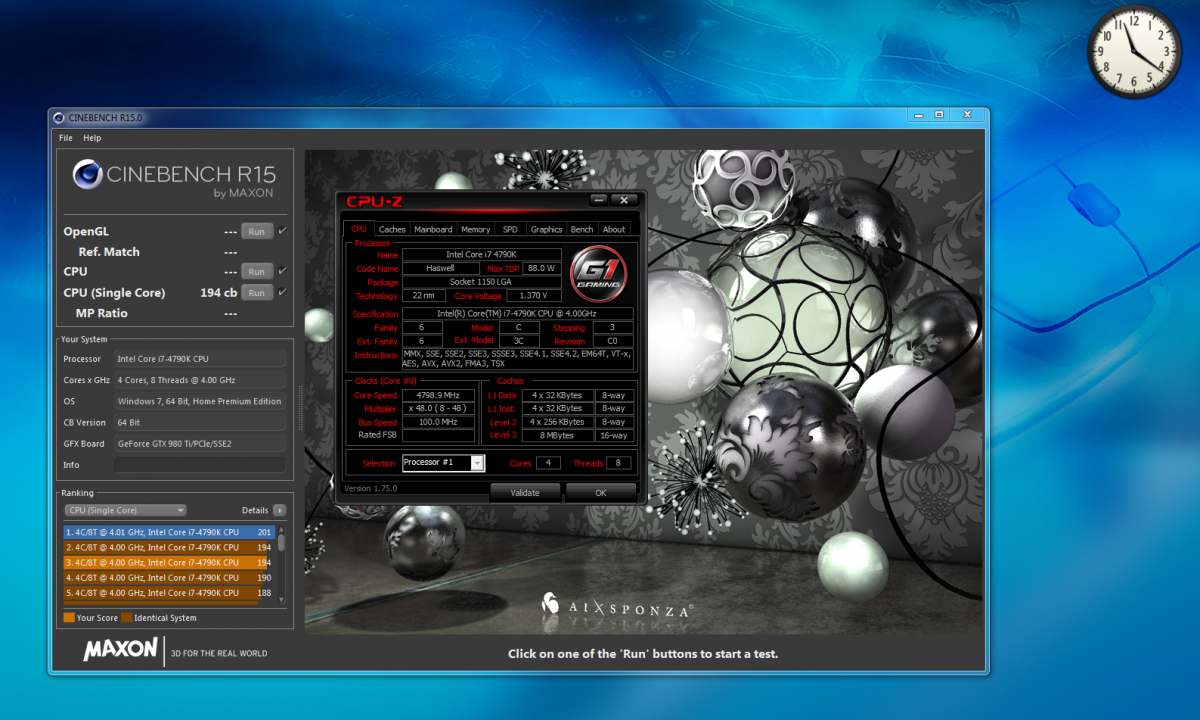Click the Code Name value "Haswell"
Screen dimensions: 1200x720
[439, 268]
